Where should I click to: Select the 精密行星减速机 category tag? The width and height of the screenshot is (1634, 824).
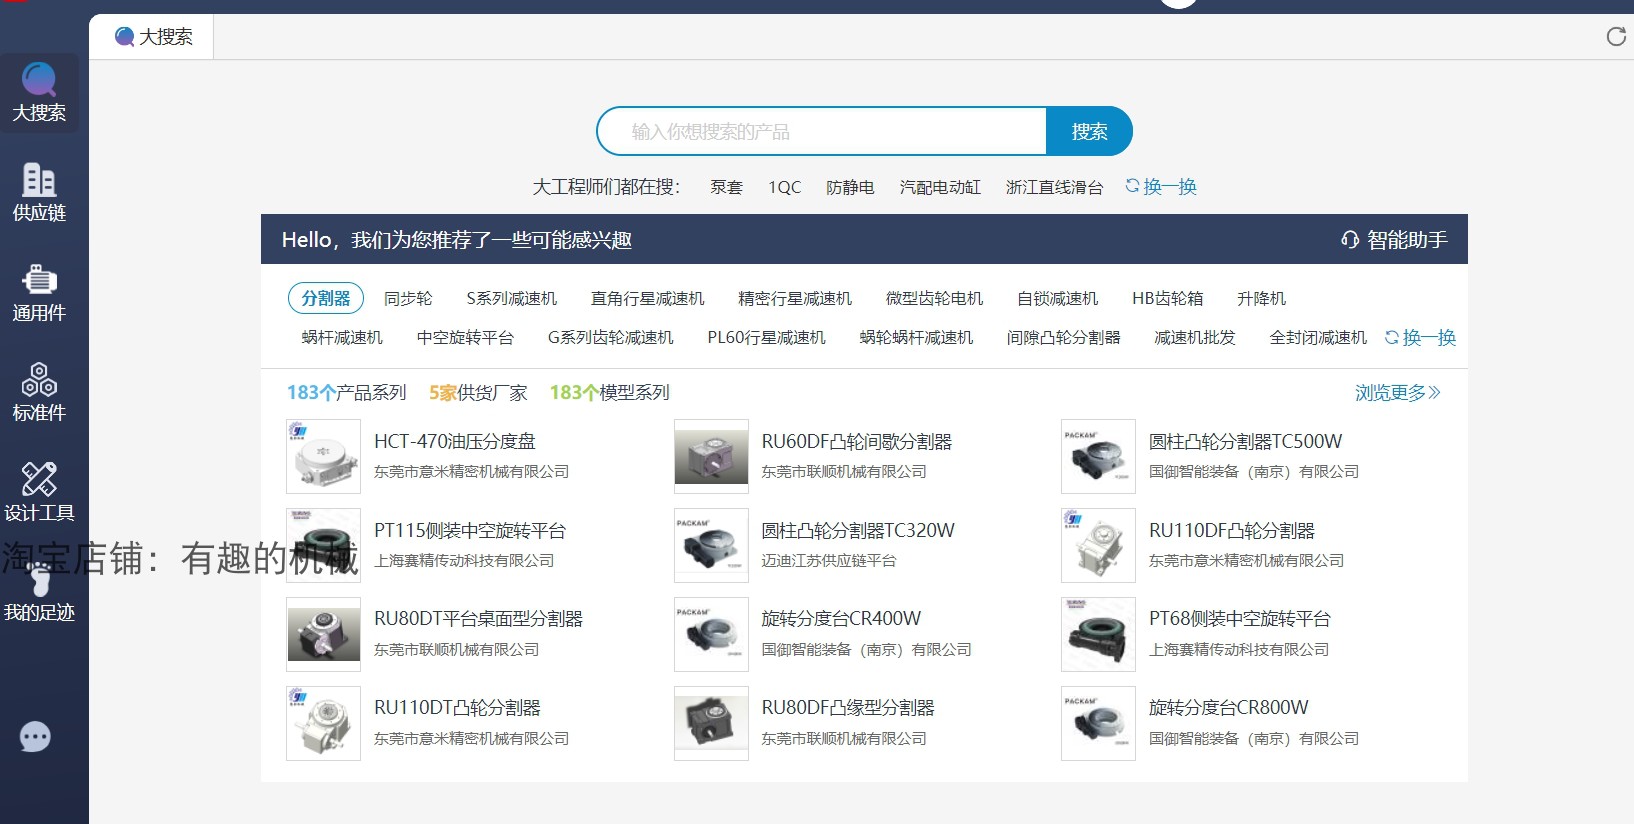795,298
